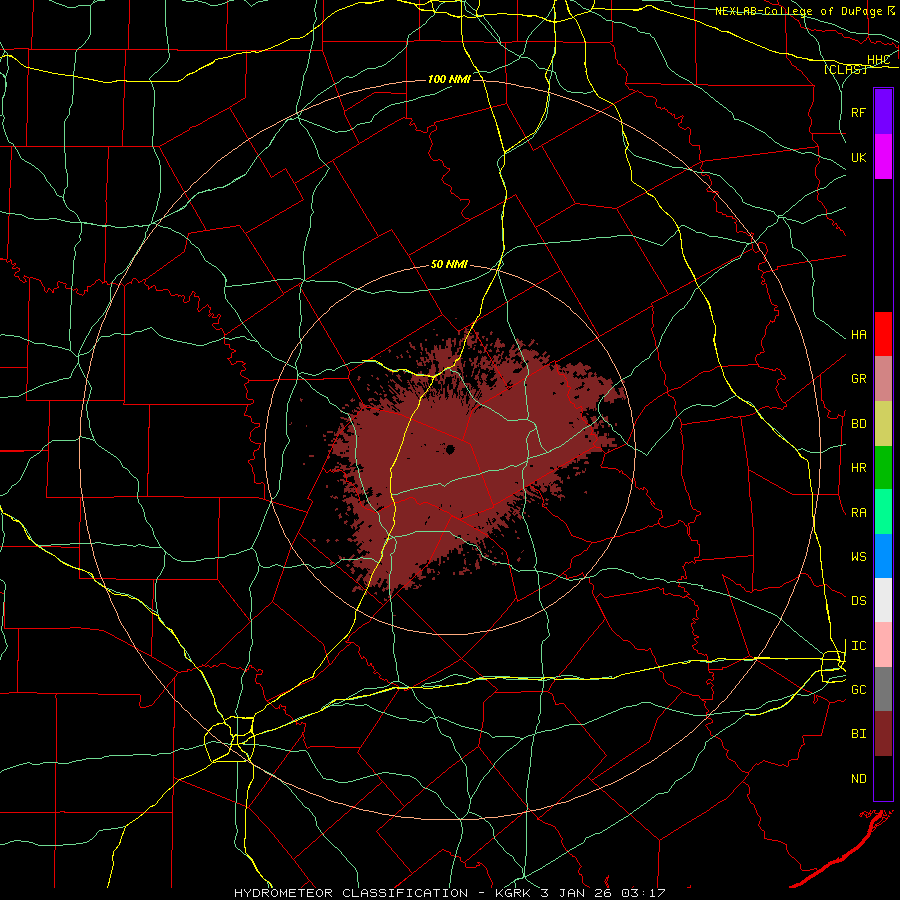Click the GR legend label
This screenshot has width=900, height=900.
pos(858,379)
